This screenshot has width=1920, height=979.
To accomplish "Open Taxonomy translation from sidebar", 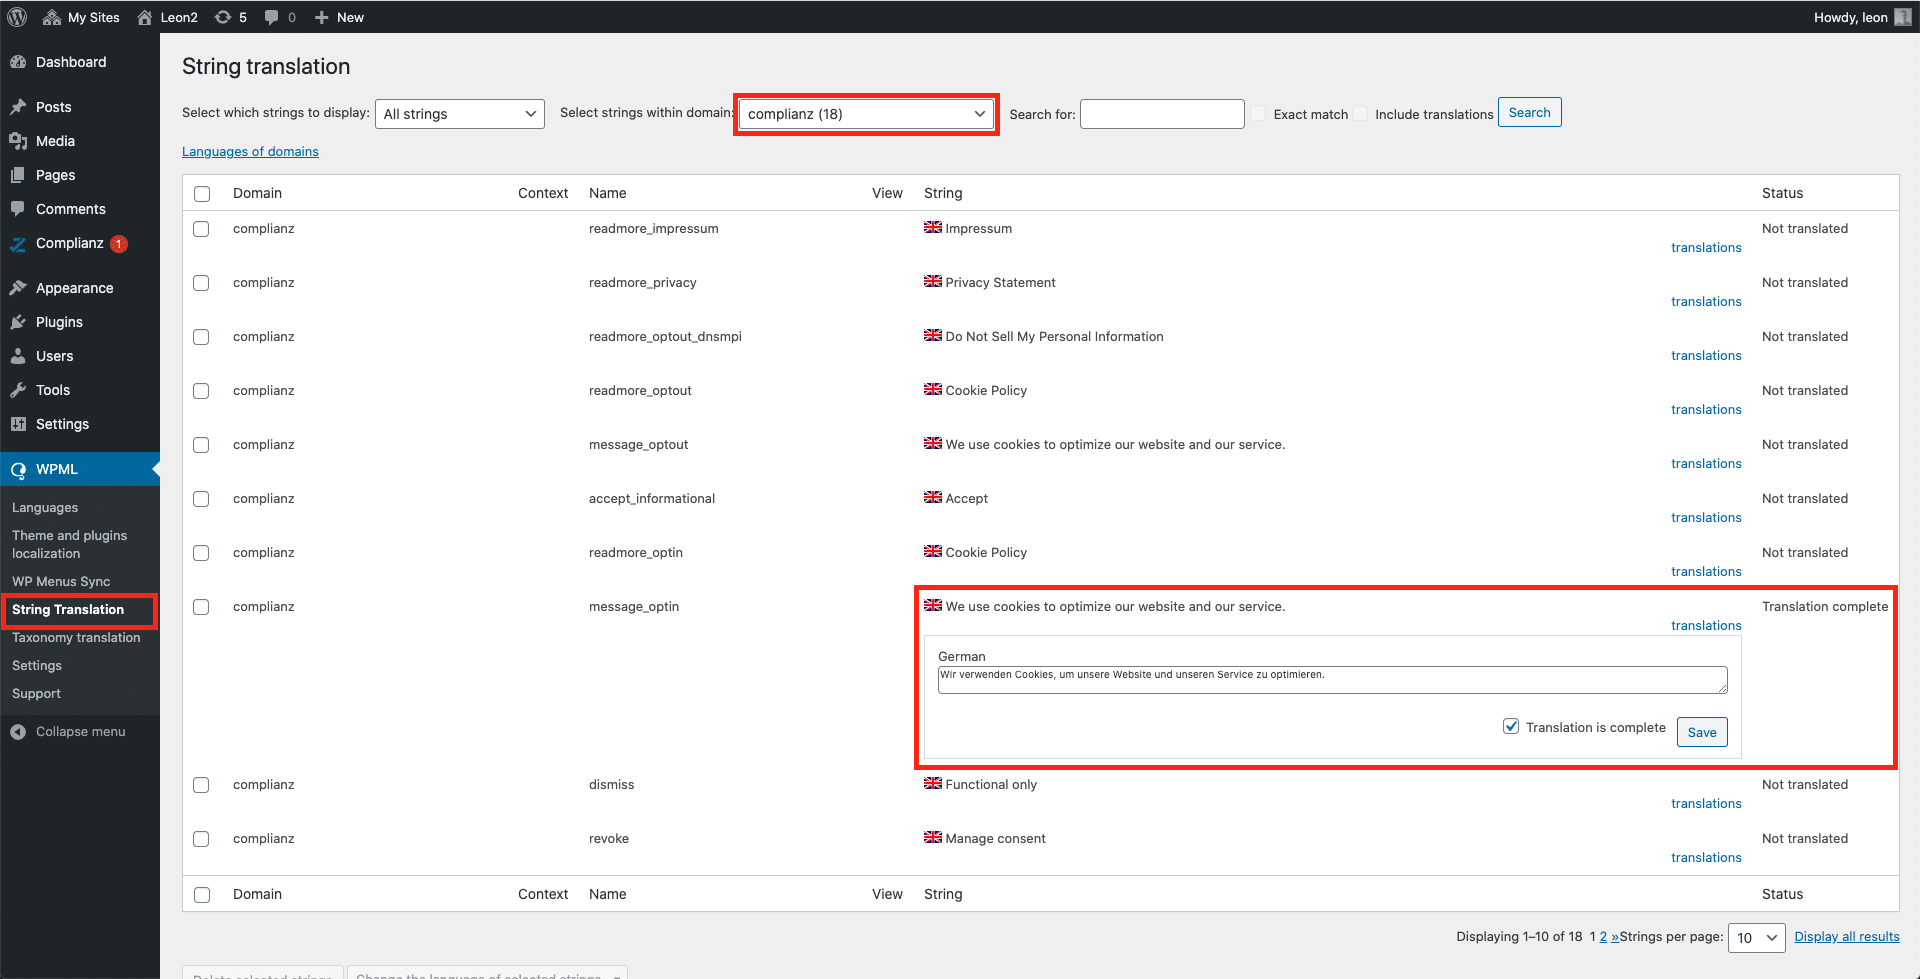I will pyautogui.click(x=76, y=637).
